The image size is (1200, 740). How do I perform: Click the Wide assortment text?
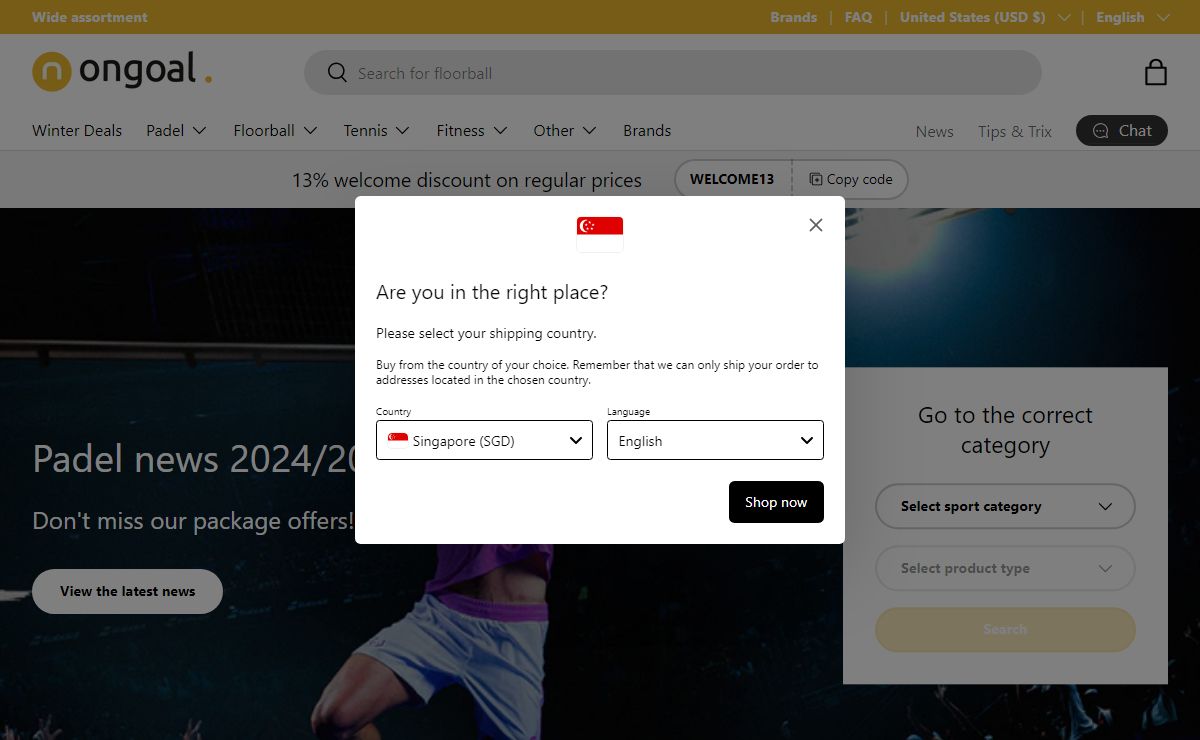pos(89,17)
